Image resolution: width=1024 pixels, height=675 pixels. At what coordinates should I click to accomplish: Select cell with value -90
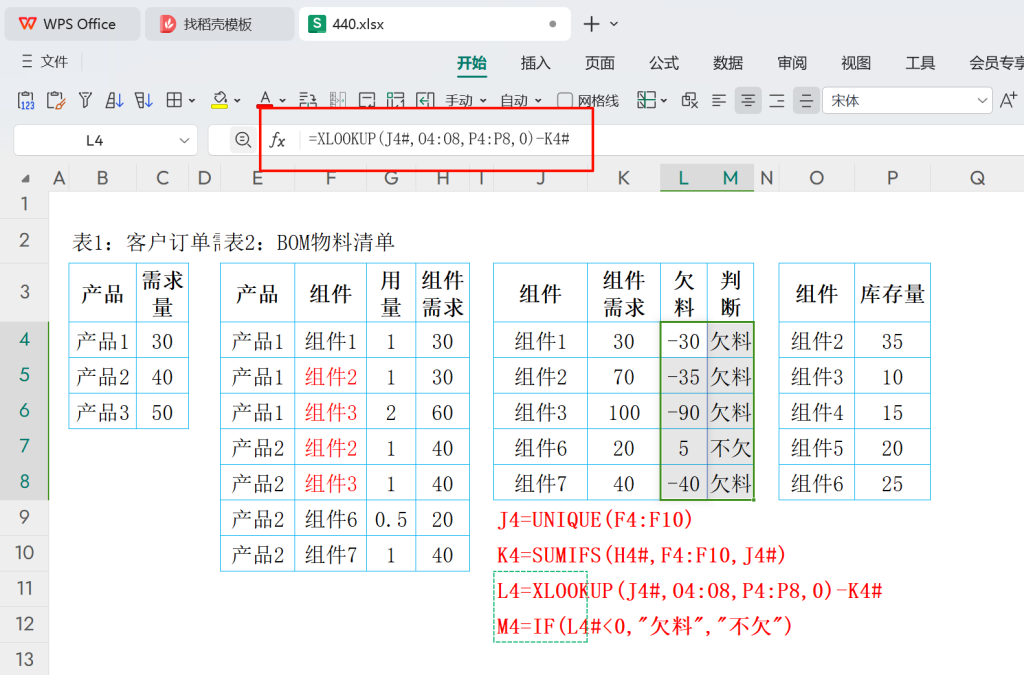tap(684, 413)
